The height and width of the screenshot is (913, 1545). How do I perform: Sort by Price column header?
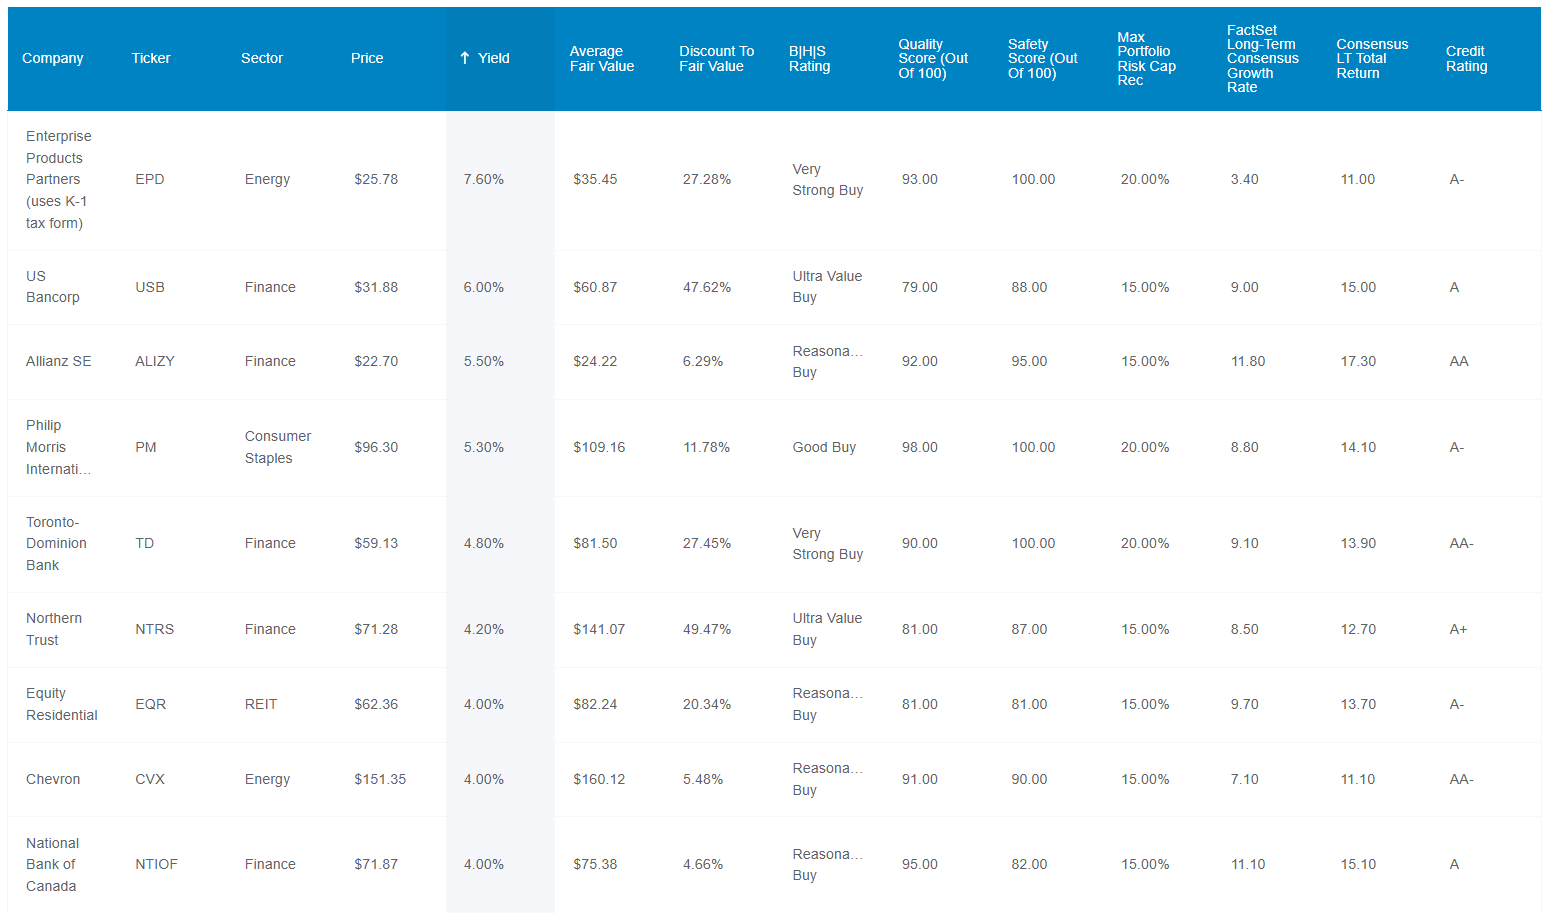tap(367, 58)
